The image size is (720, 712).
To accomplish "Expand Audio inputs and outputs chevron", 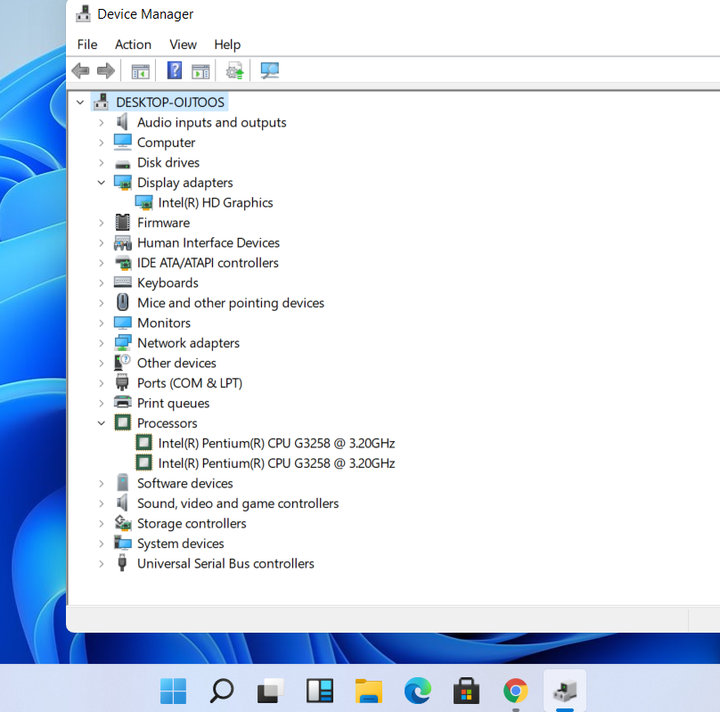I will point(101,123).
